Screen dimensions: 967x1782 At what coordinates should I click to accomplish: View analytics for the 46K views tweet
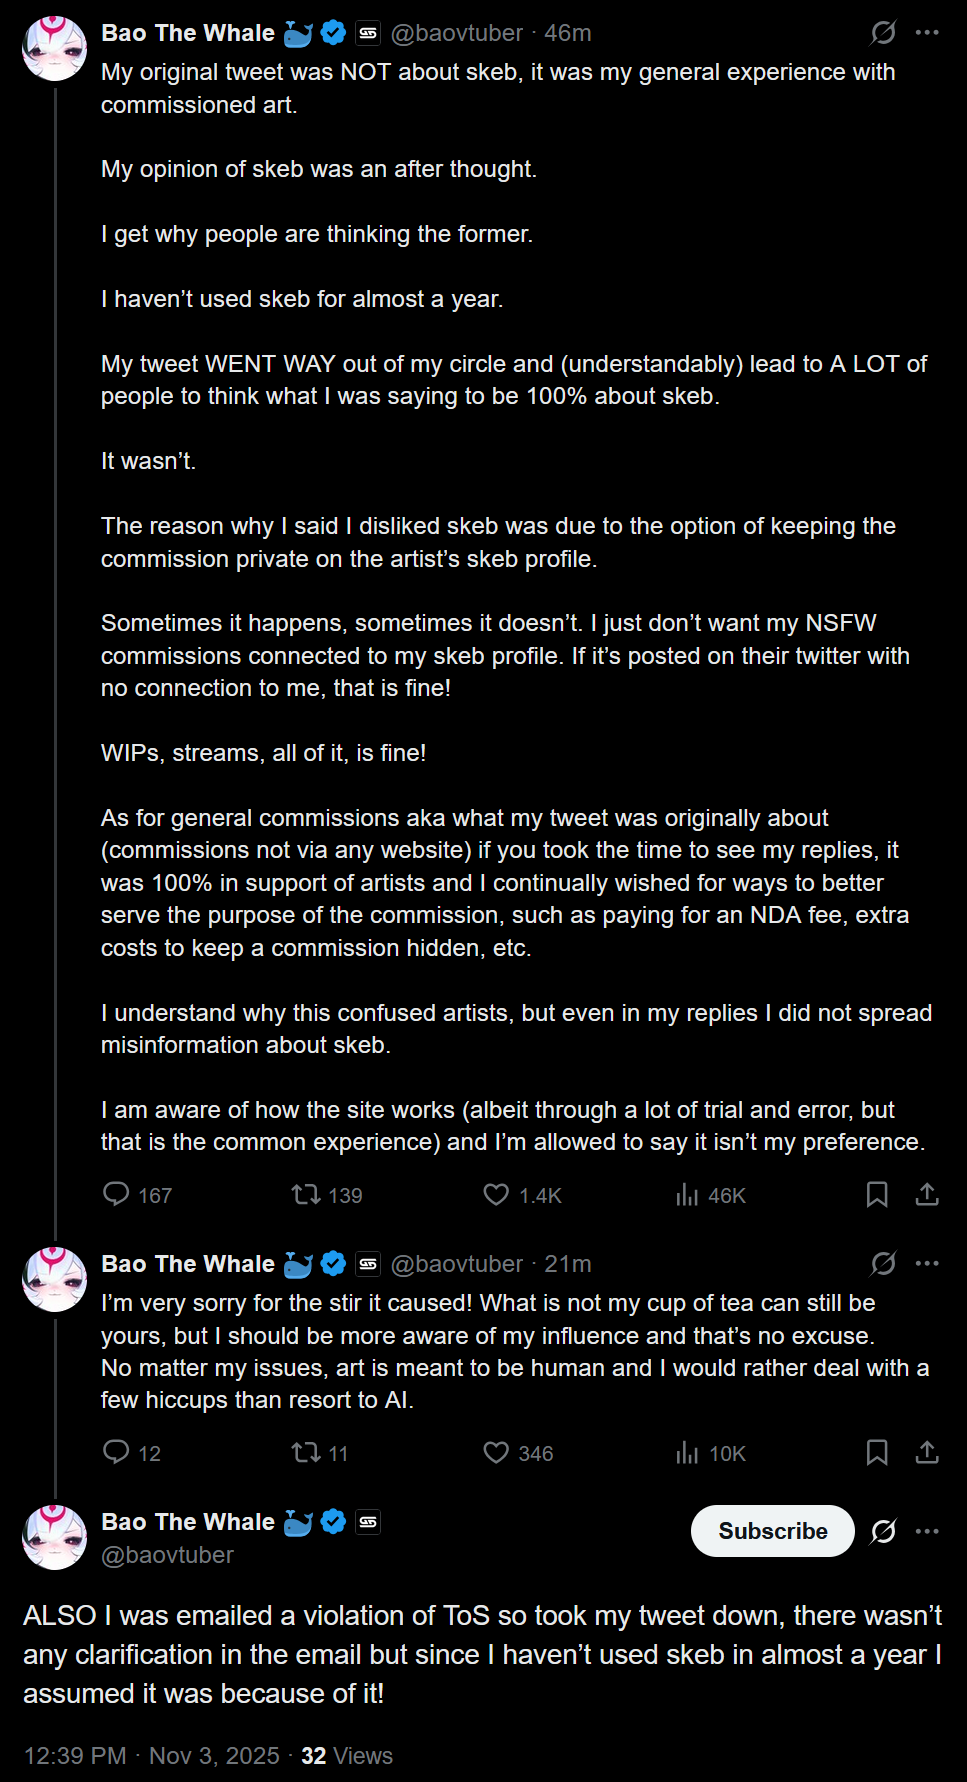(x=687, y=1194)
